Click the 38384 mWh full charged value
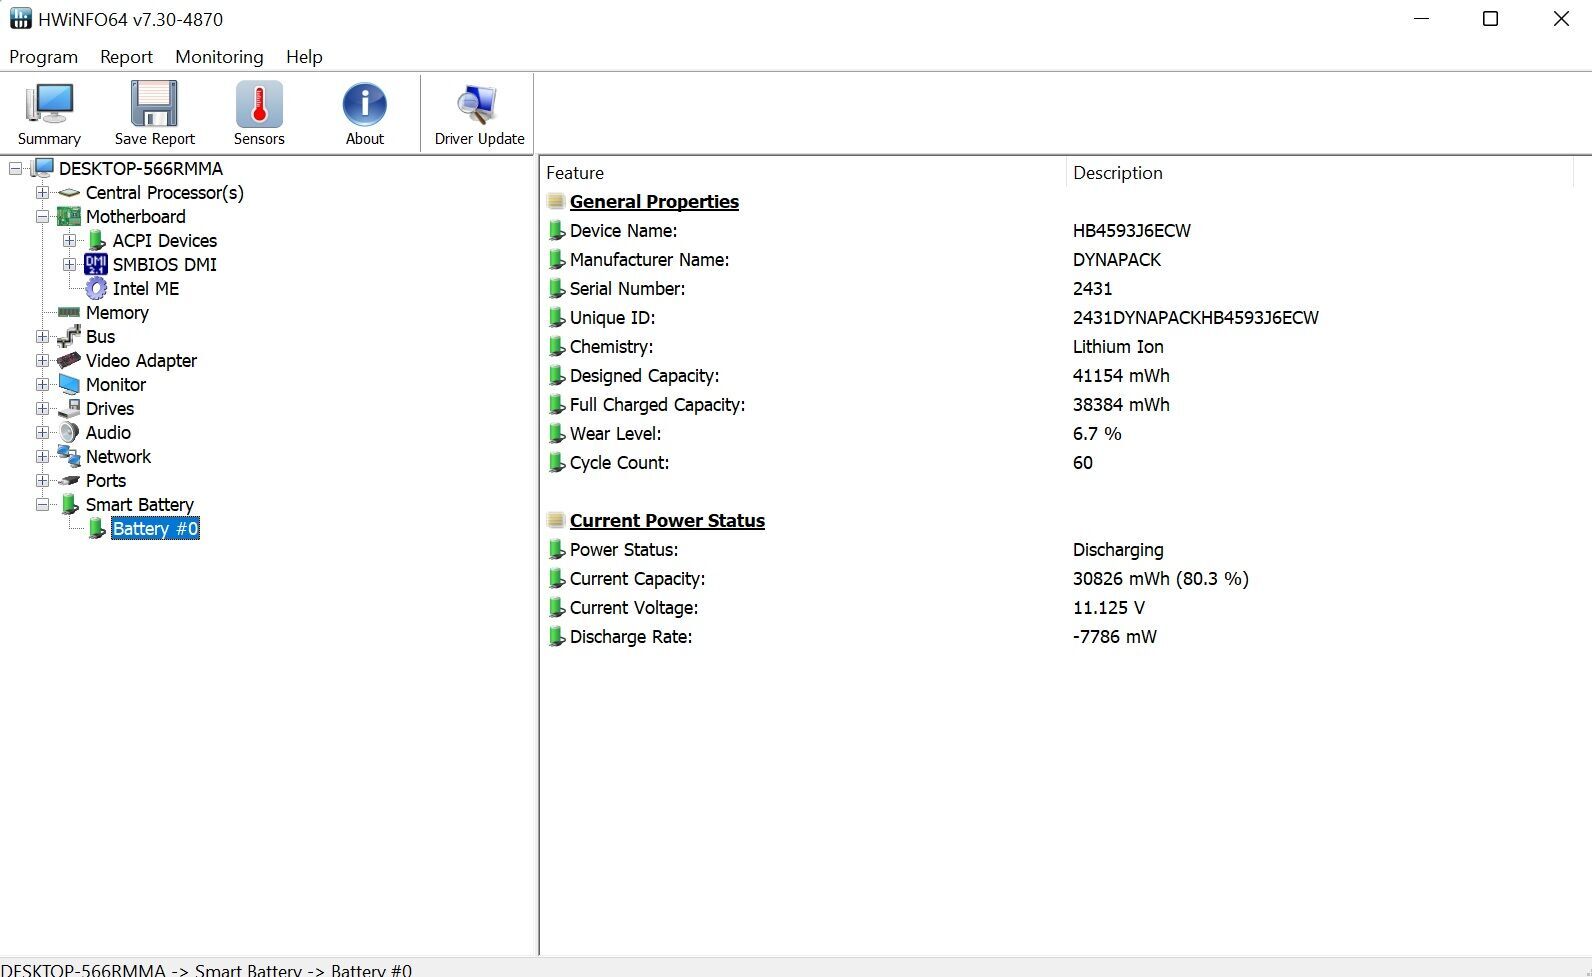The width and height of the screenshot is (1592, 977). pyautogui.click(x=1121, y=405)
